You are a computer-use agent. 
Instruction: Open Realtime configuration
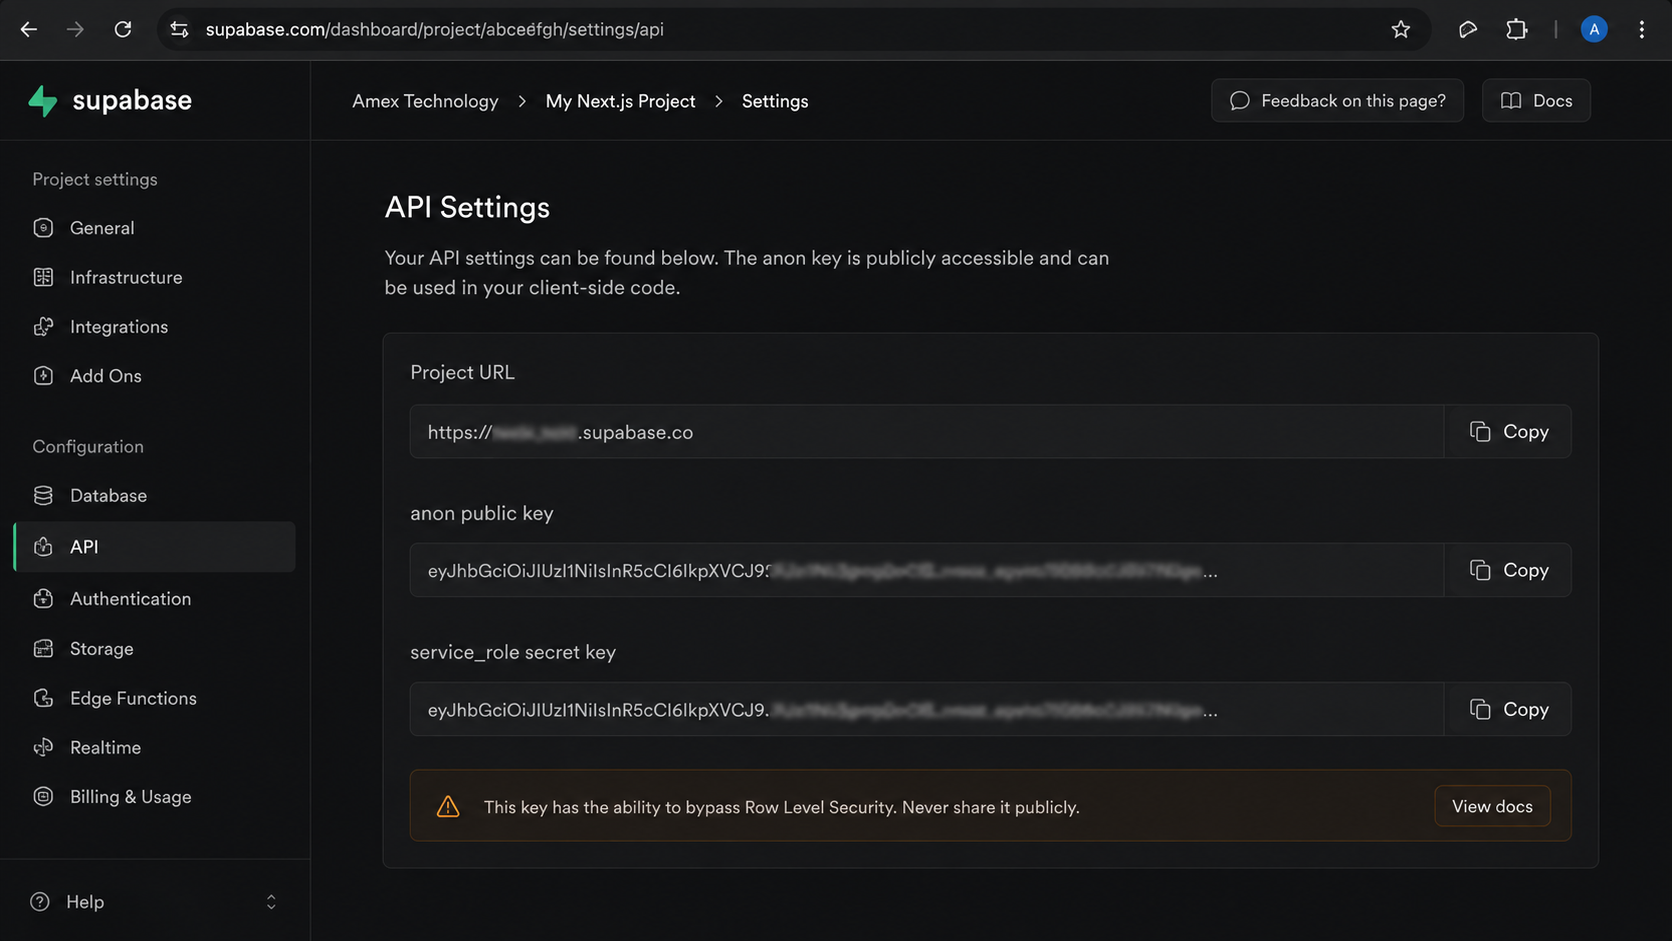154,748
